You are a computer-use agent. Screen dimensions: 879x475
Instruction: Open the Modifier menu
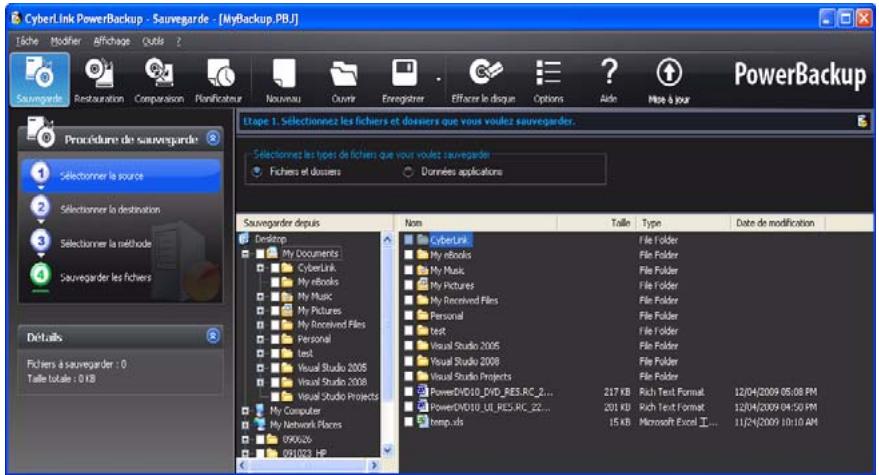[66, 41]
